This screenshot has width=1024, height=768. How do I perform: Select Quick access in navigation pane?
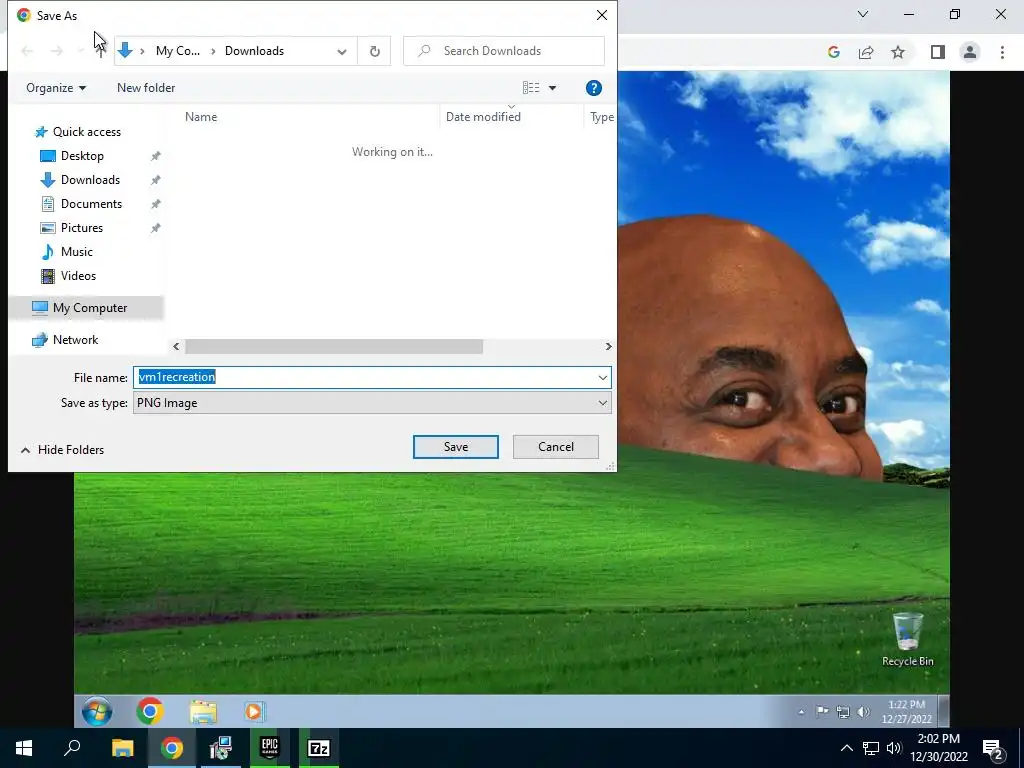(86, 132)
